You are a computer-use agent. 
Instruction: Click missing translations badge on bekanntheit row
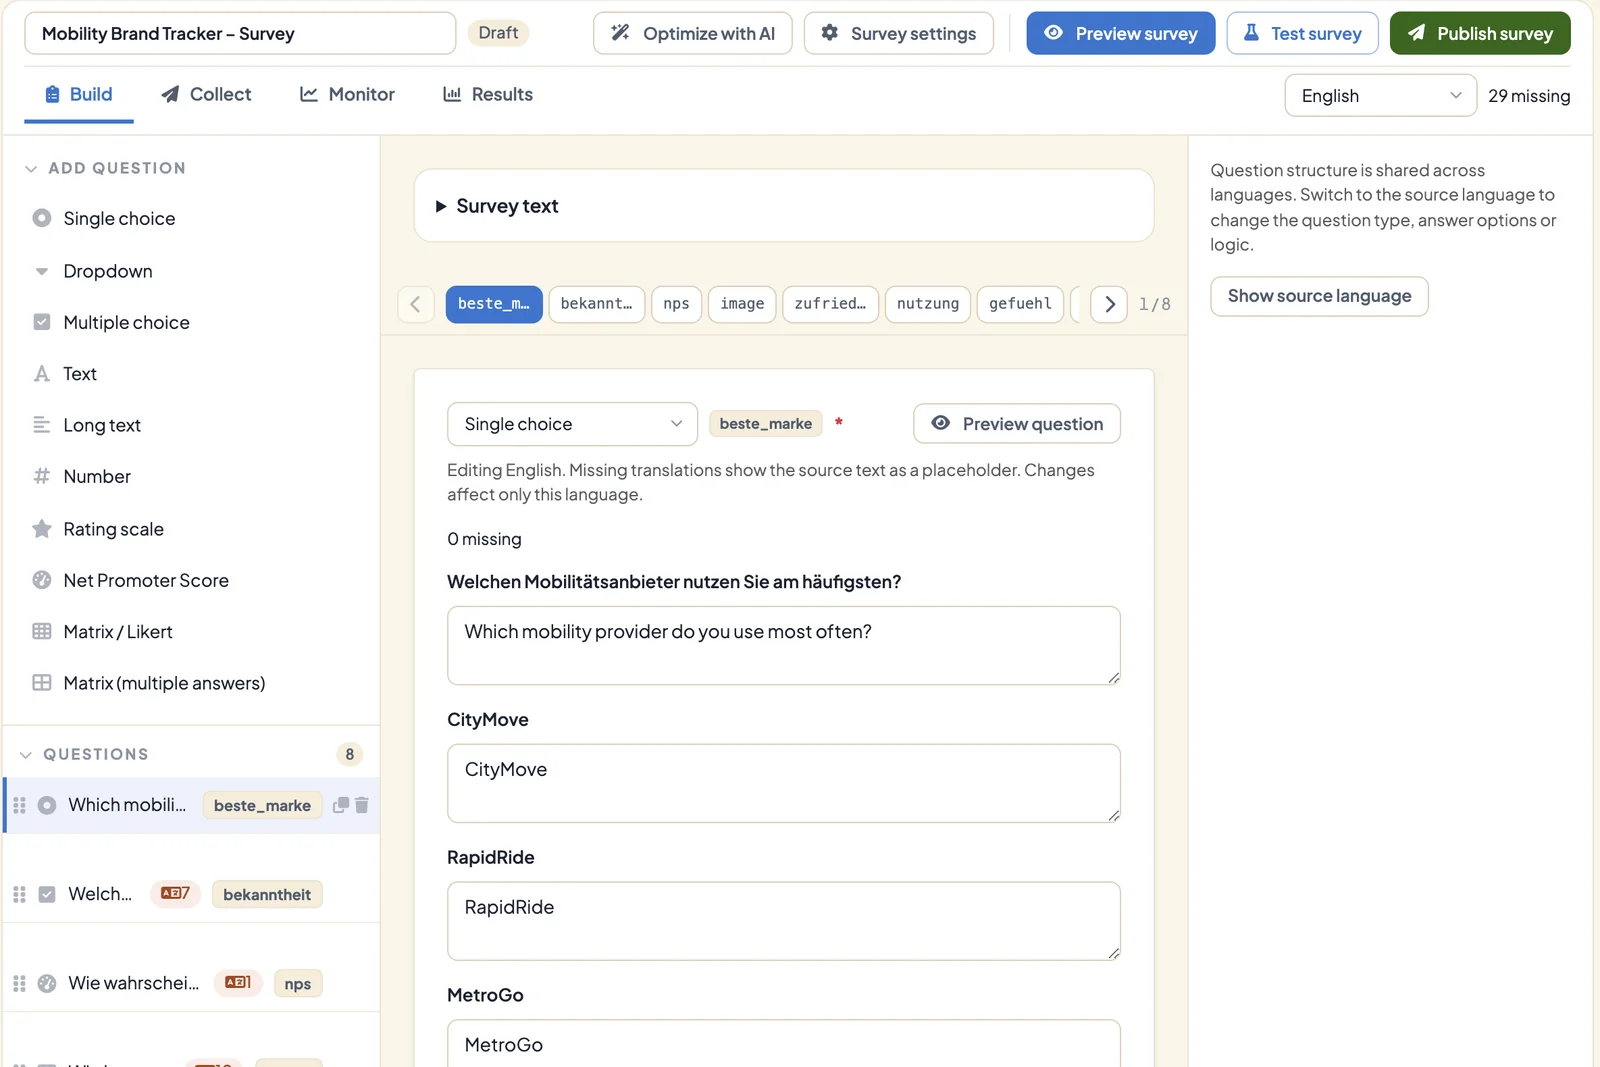[x=175, y=894]
